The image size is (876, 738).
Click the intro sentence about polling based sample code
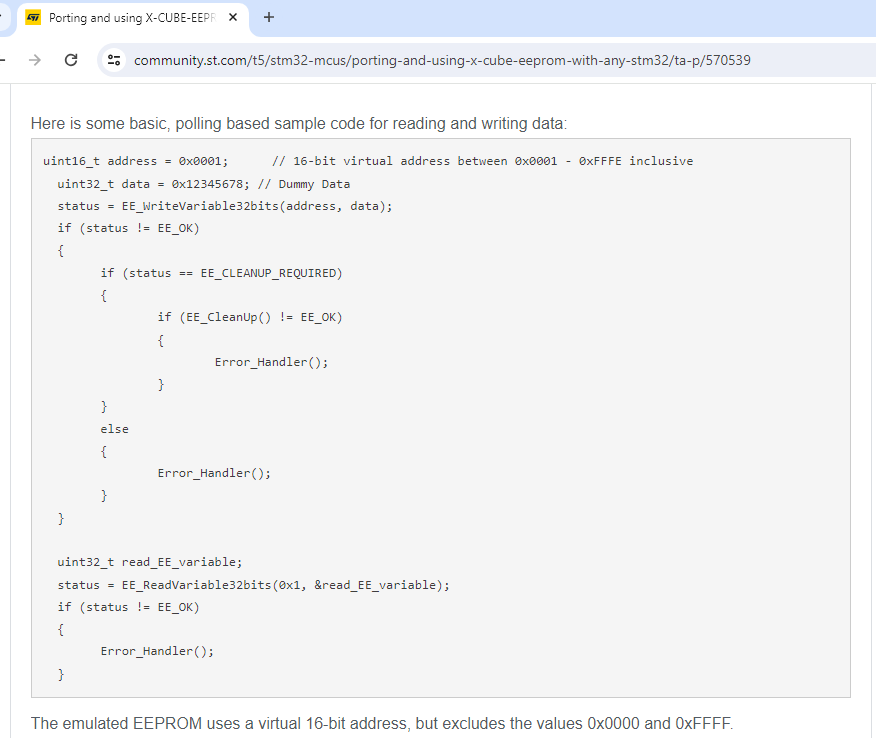click(299, 123)
